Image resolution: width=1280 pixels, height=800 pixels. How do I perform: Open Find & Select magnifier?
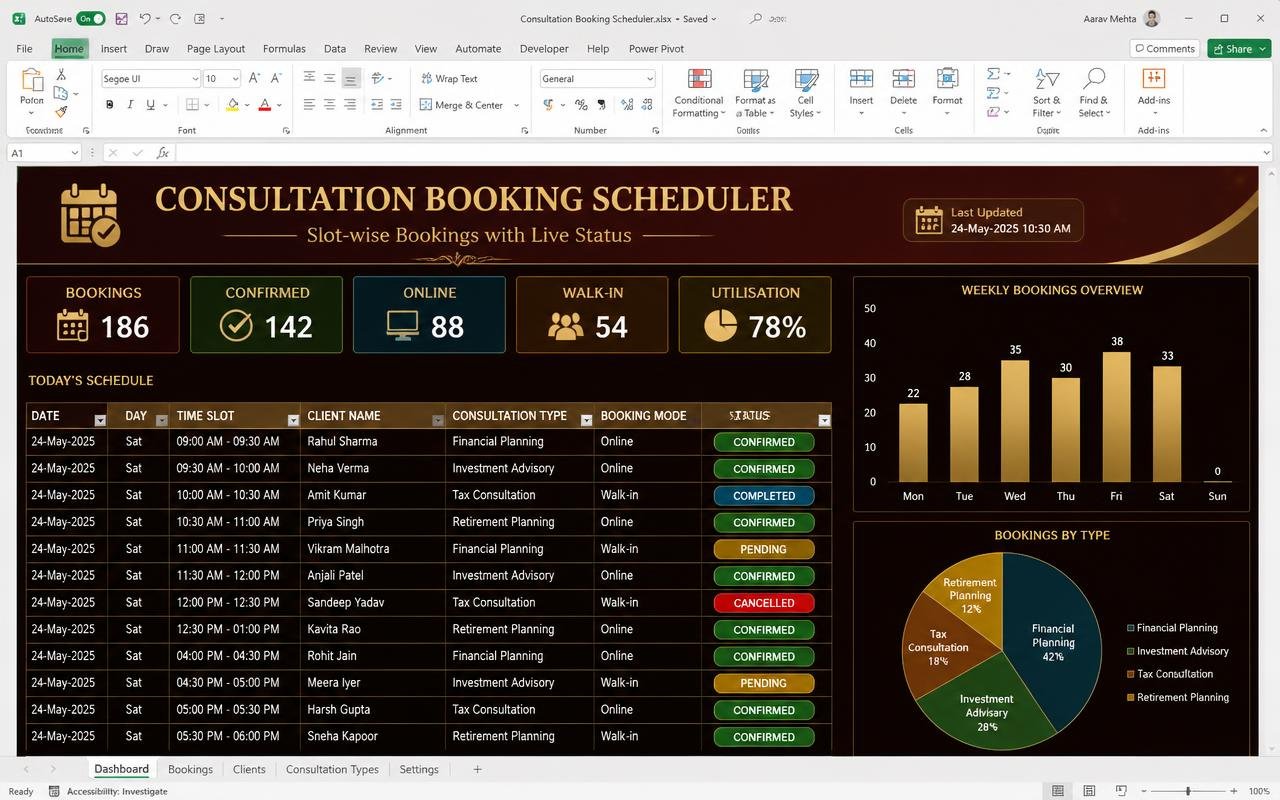tap(1093, 93)
